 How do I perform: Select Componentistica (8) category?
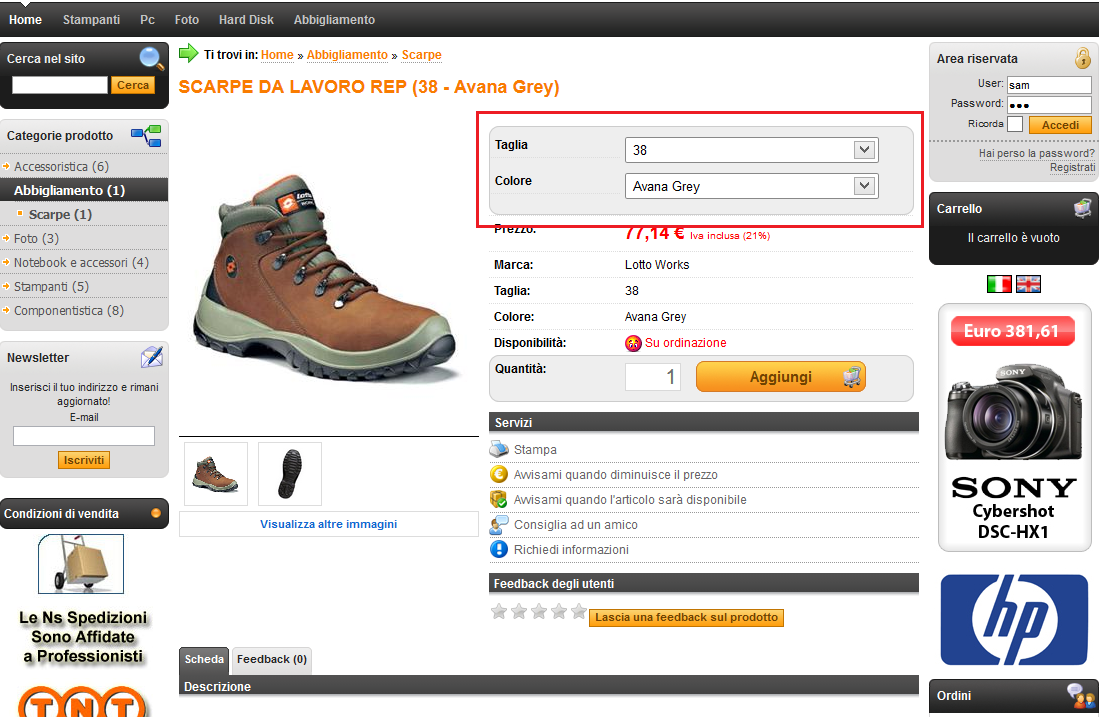click(x=69, y=310)
